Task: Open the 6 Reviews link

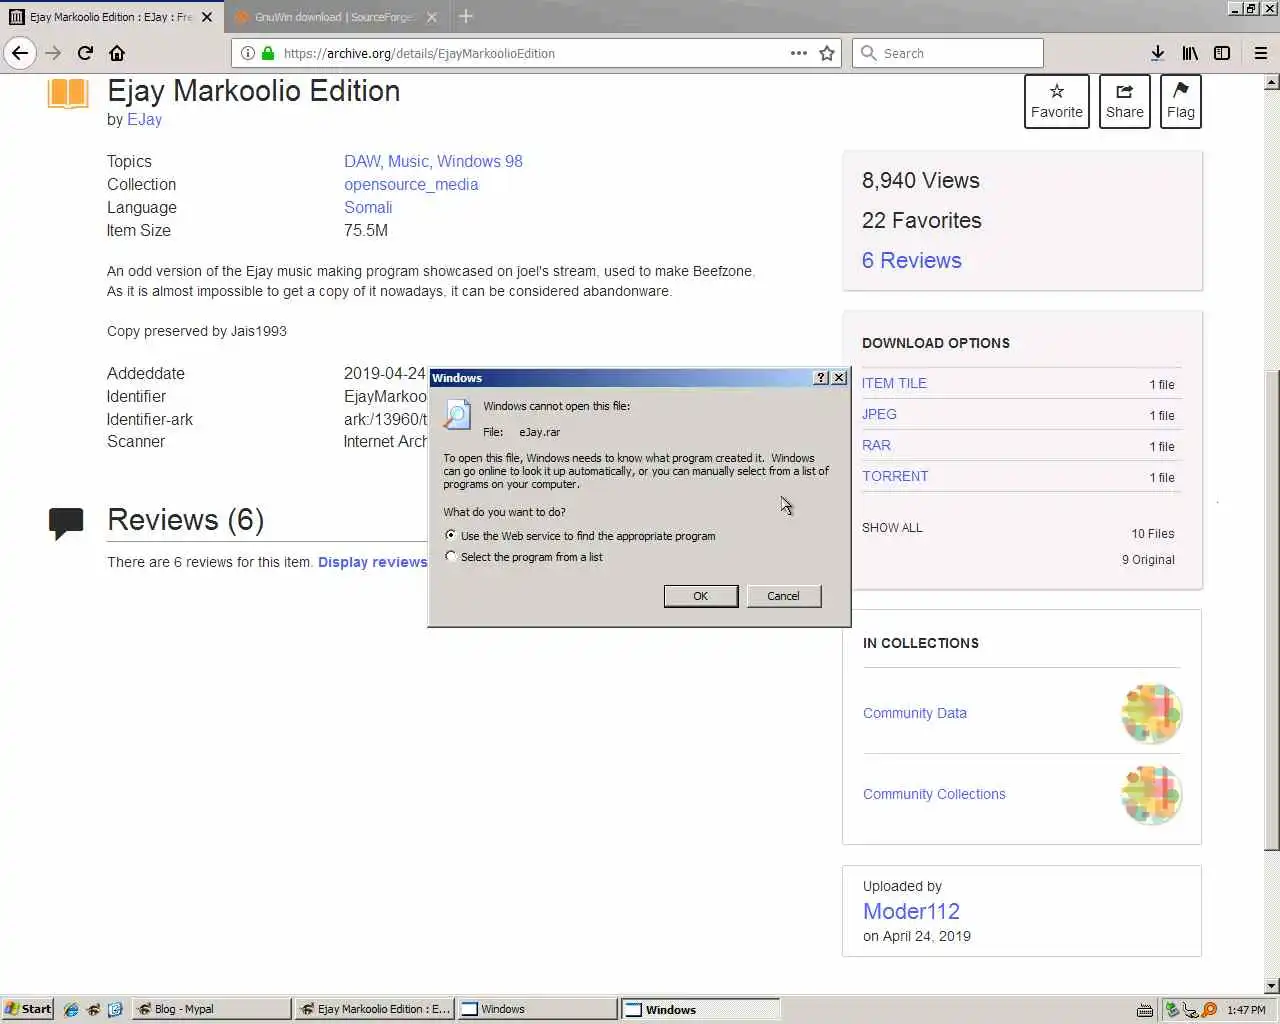Action: (x=912, y=260)
